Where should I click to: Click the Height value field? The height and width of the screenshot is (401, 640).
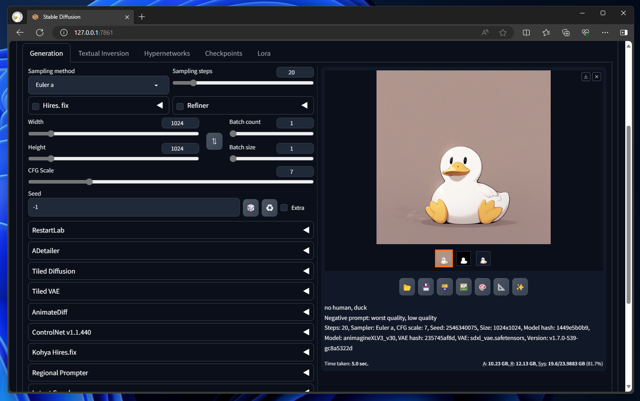pos(180,148)
